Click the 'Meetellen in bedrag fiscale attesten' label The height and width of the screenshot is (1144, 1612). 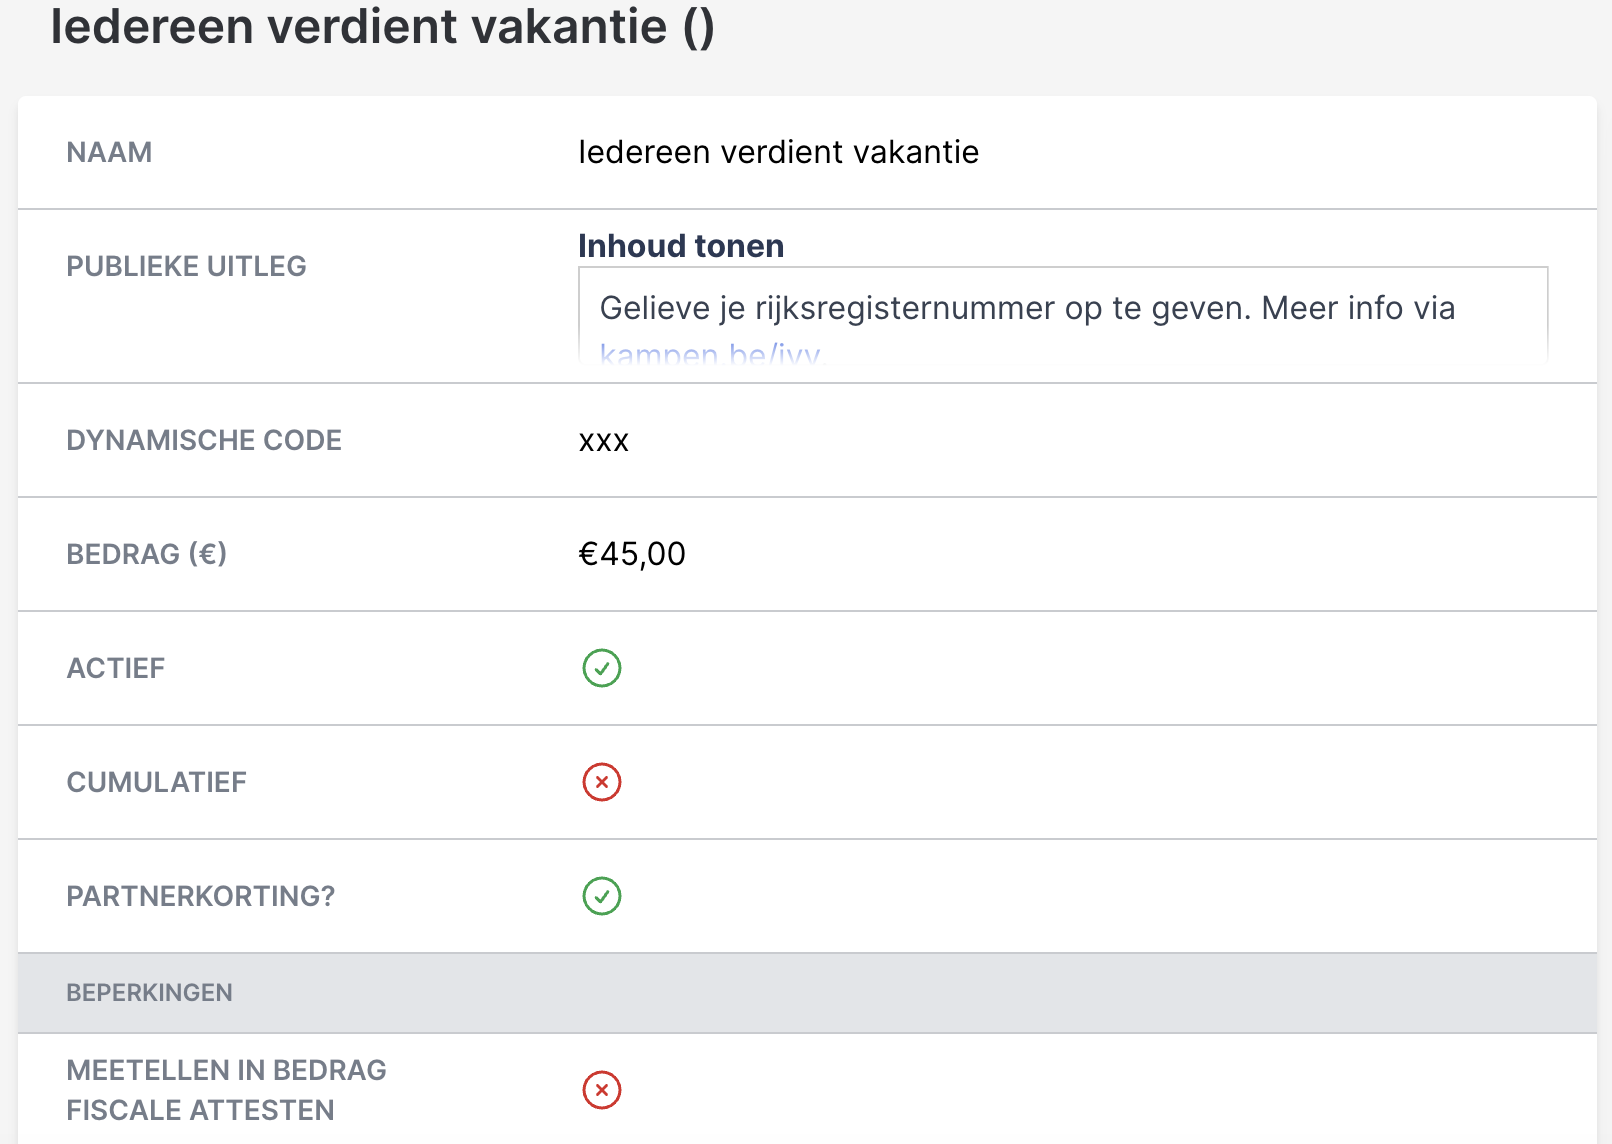pos(226,1090)
